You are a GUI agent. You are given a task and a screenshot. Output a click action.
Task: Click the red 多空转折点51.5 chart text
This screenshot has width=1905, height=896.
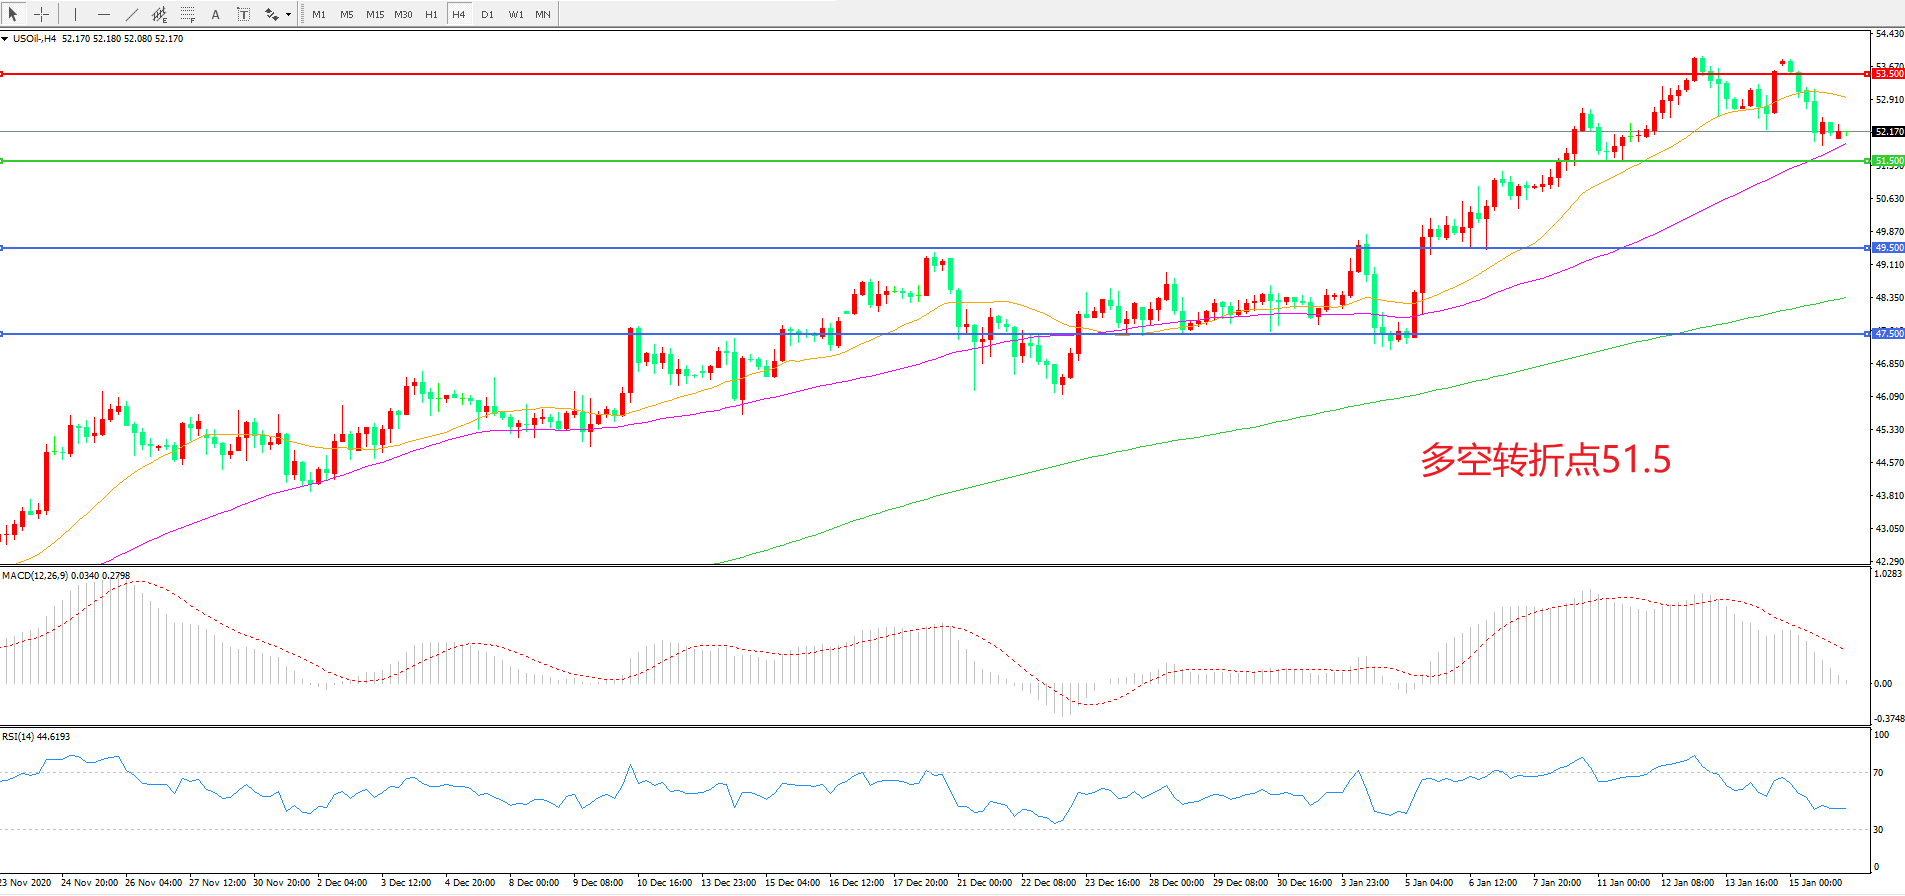(x=1545, y=460)
